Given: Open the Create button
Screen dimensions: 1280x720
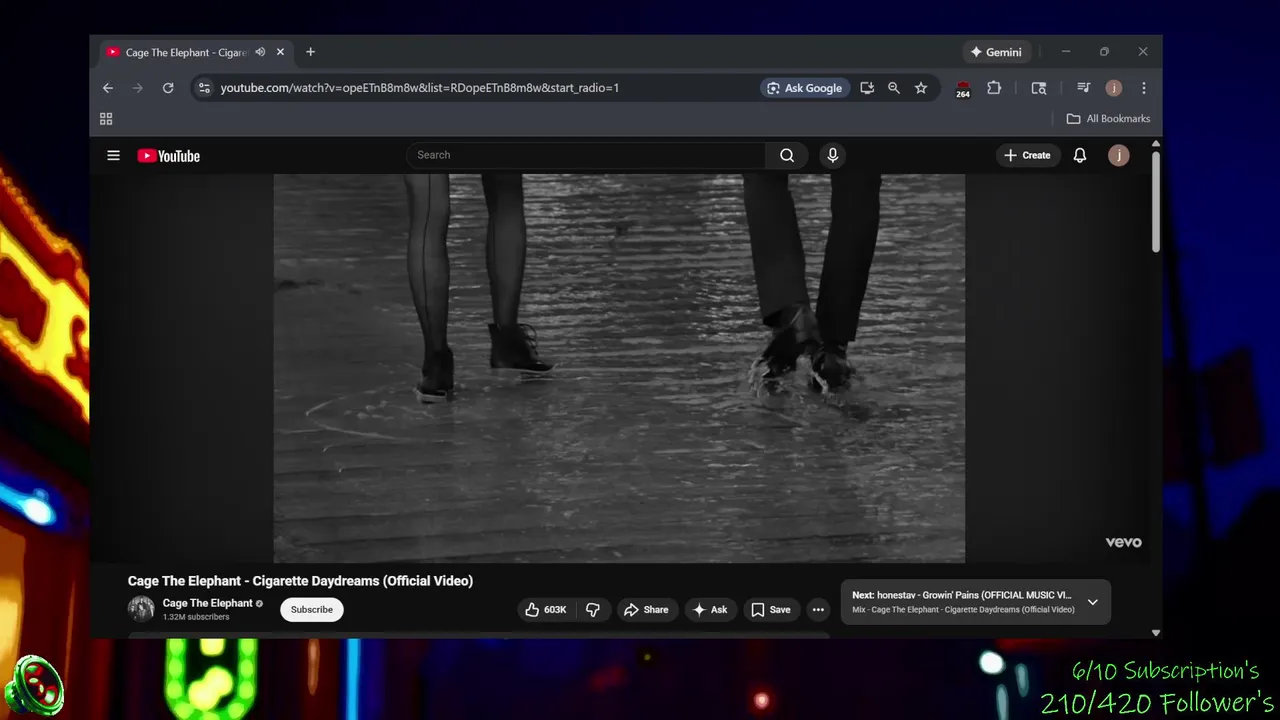Looking at the screenshot, I should pos(1027,155).
